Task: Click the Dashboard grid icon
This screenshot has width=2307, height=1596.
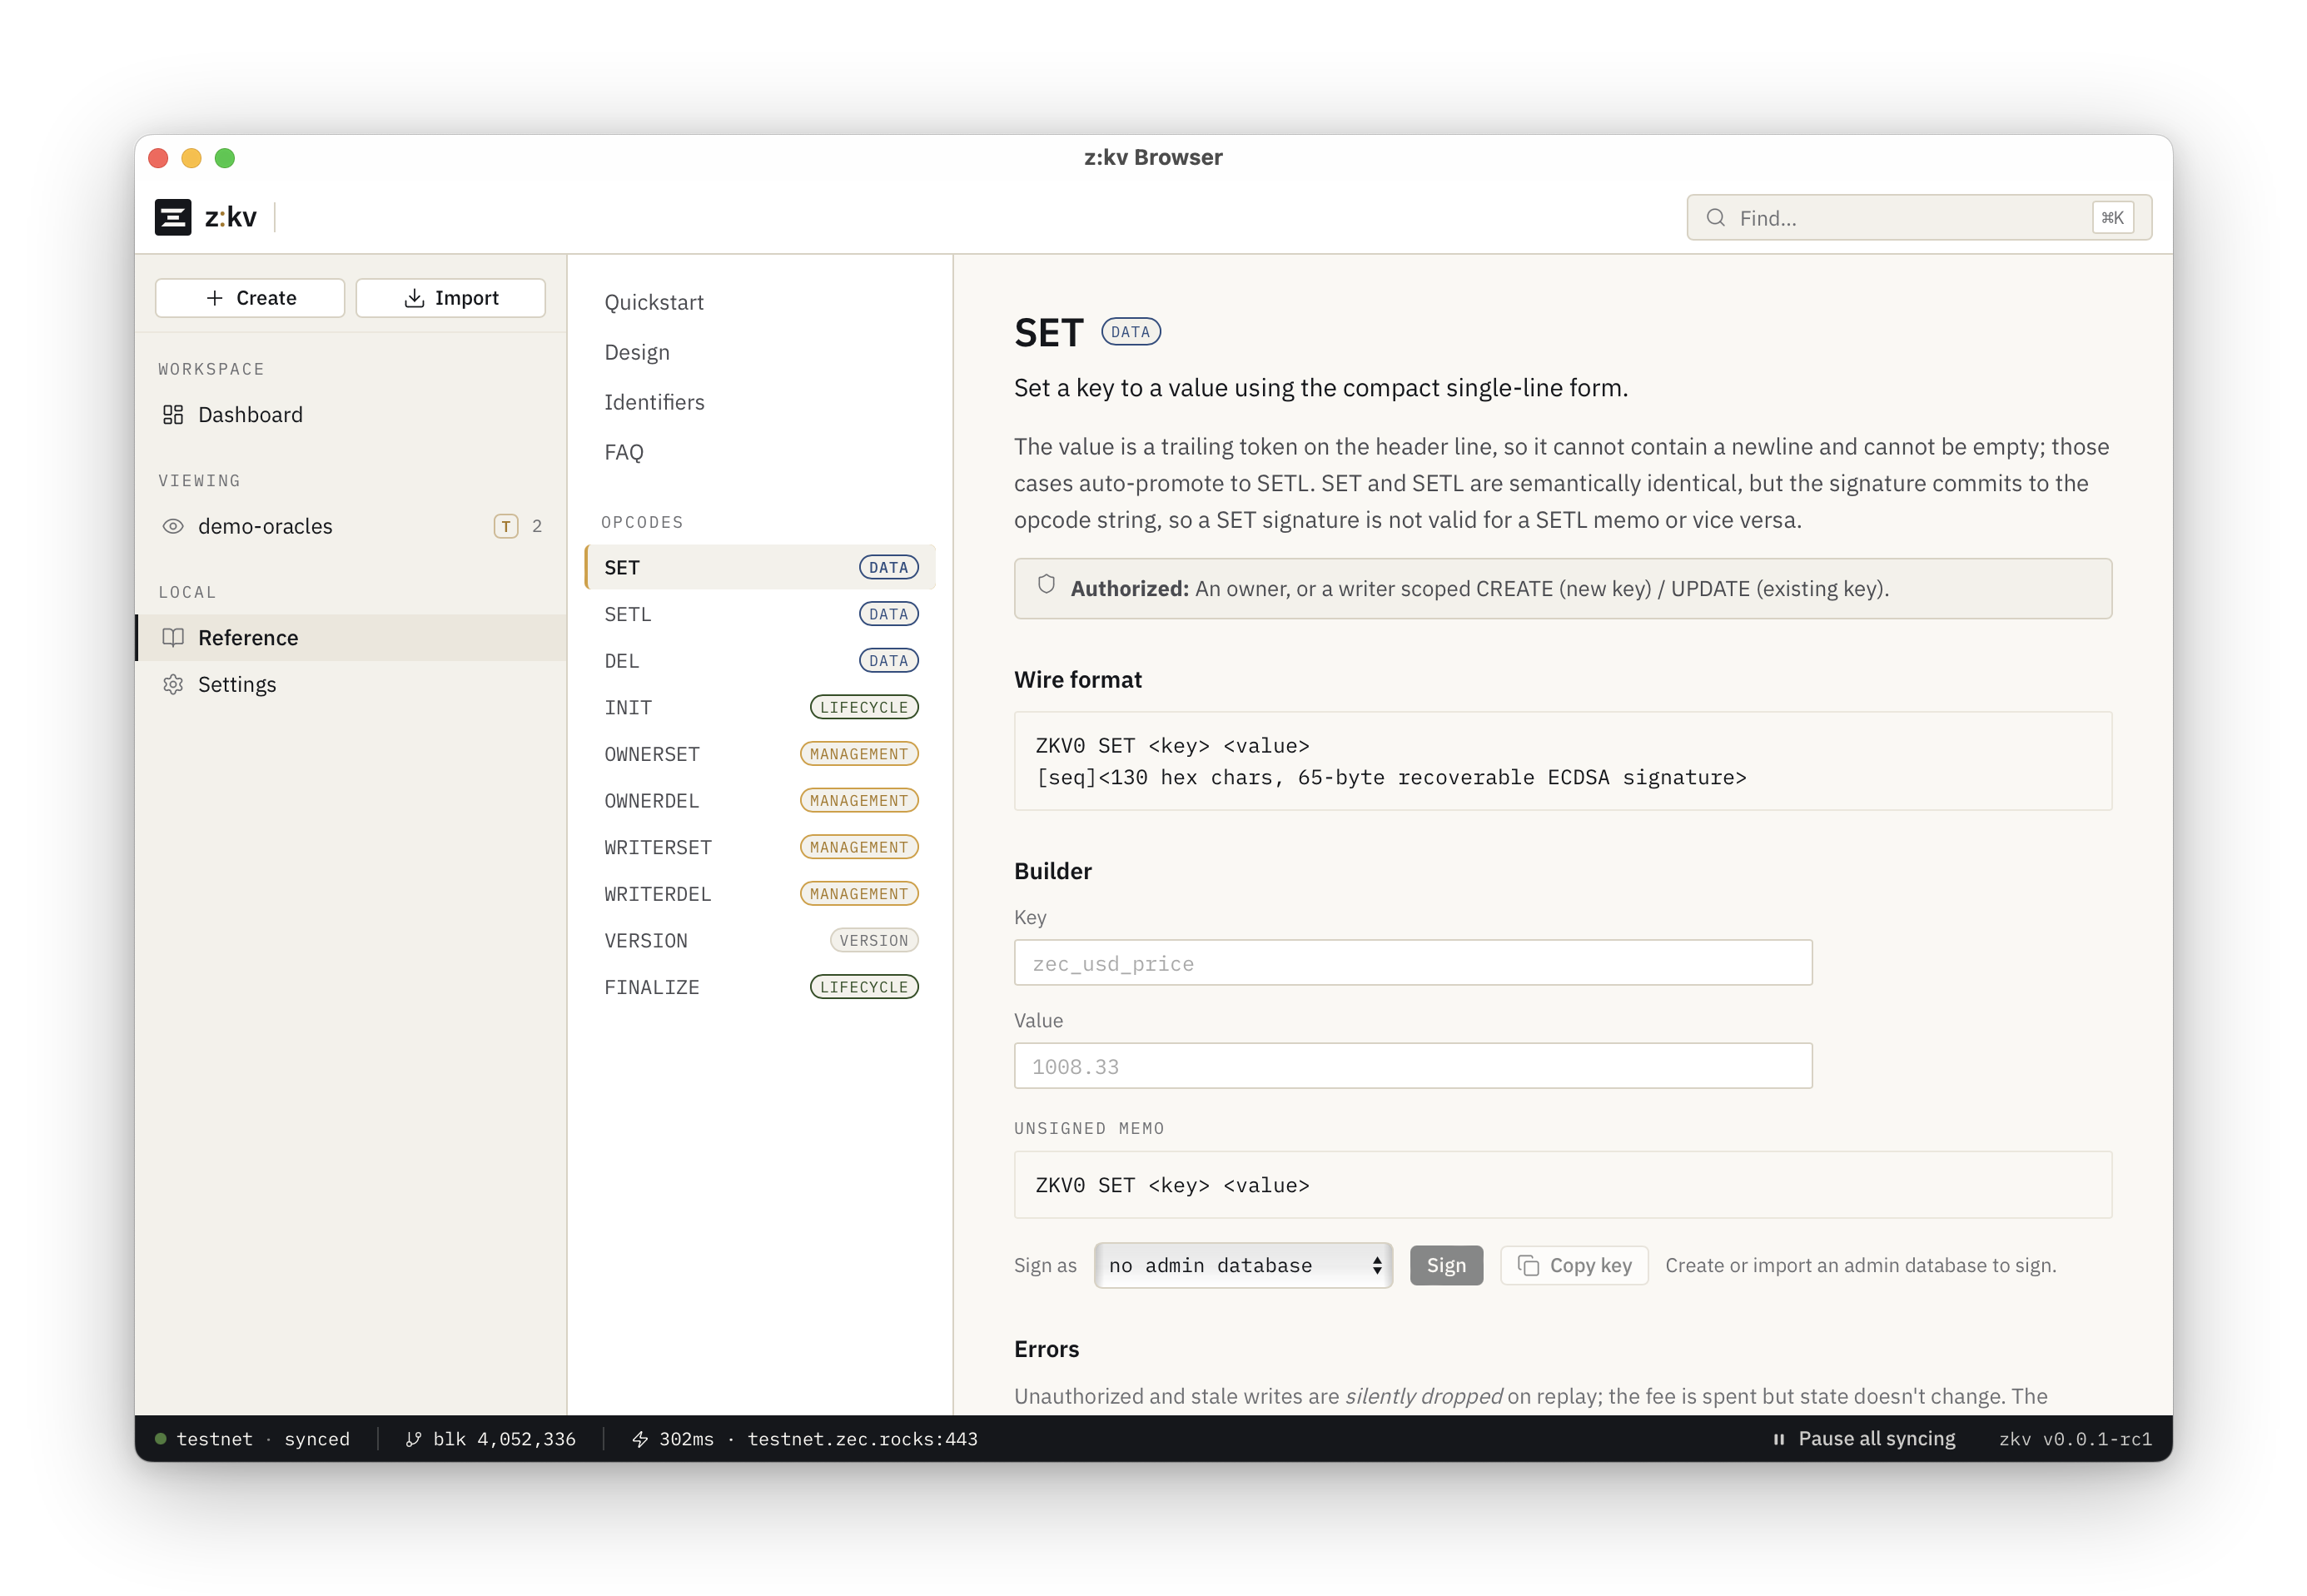Action: pyautogui.click(x=173, y=414)
